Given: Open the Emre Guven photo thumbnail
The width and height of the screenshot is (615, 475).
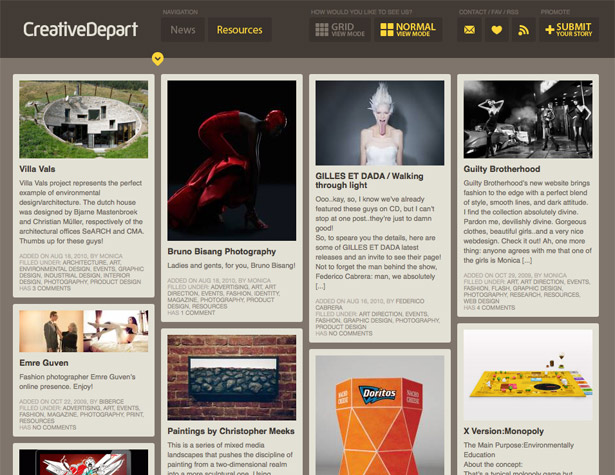Looking at the screenshot, I should click(84, 331).
